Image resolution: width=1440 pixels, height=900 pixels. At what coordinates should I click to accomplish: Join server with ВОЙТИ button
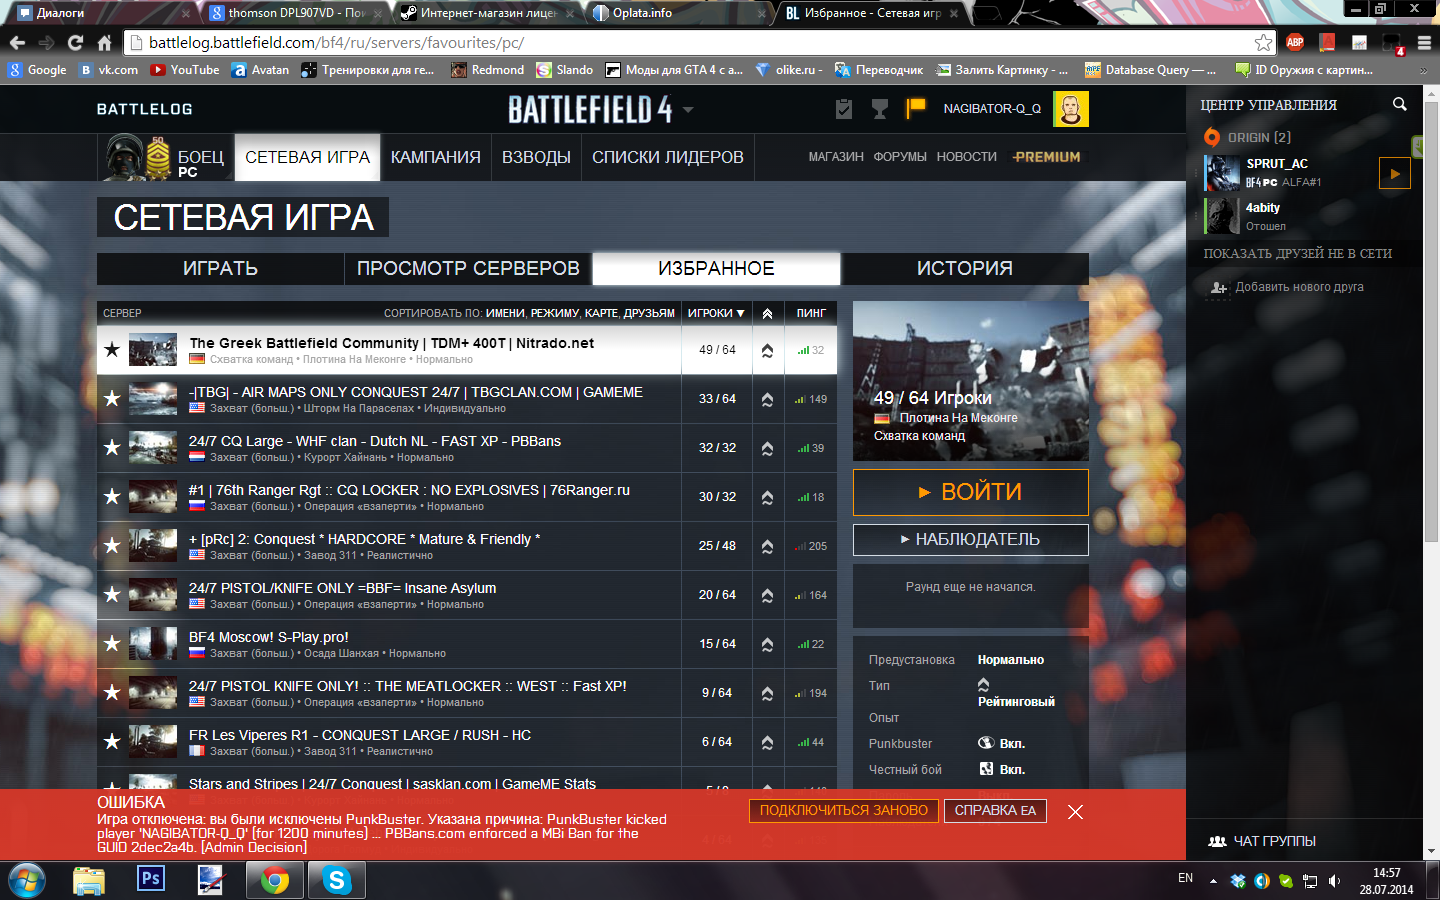(970, 492)
